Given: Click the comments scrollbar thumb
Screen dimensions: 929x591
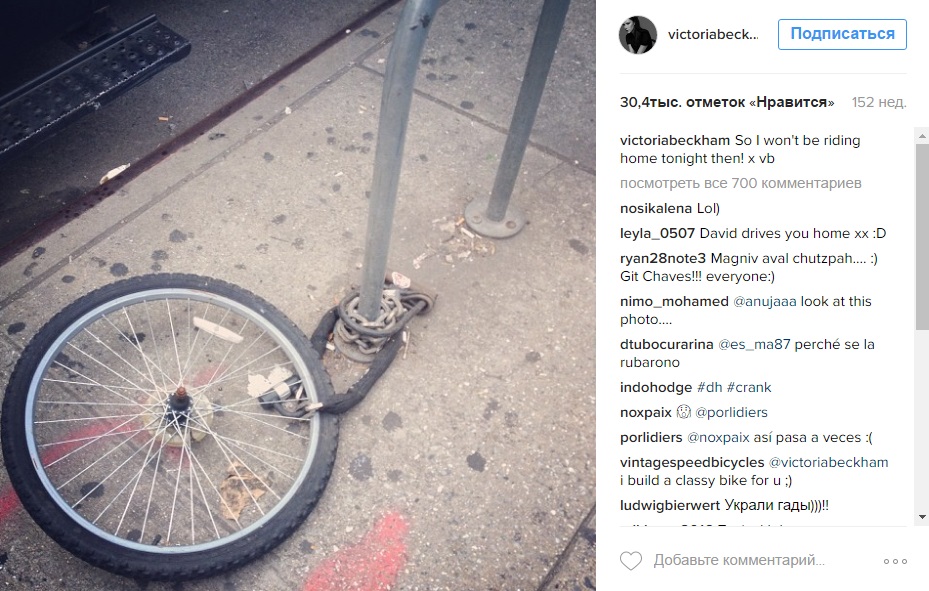Looking at the screenshot, I should point(922,237).
